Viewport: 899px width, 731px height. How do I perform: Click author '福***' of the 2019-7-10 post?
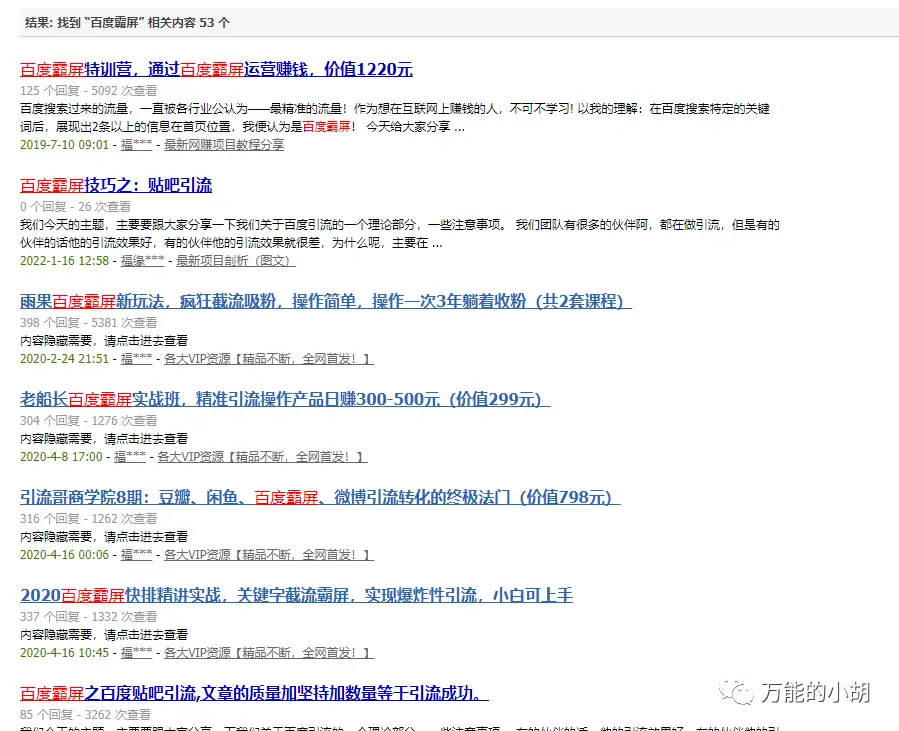pos(136,144)
